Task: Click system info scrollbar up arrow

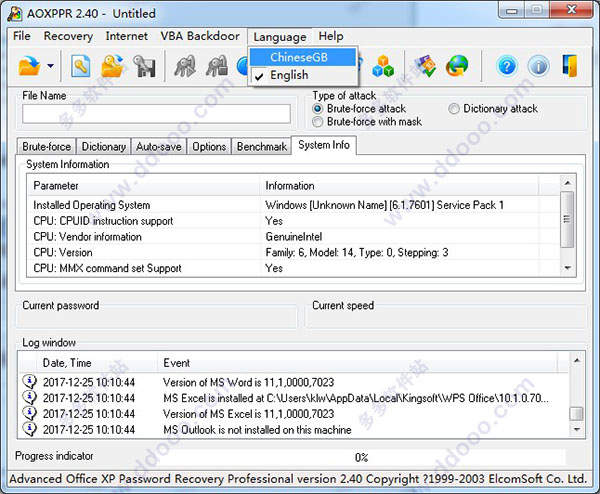Action: [567, 183]
